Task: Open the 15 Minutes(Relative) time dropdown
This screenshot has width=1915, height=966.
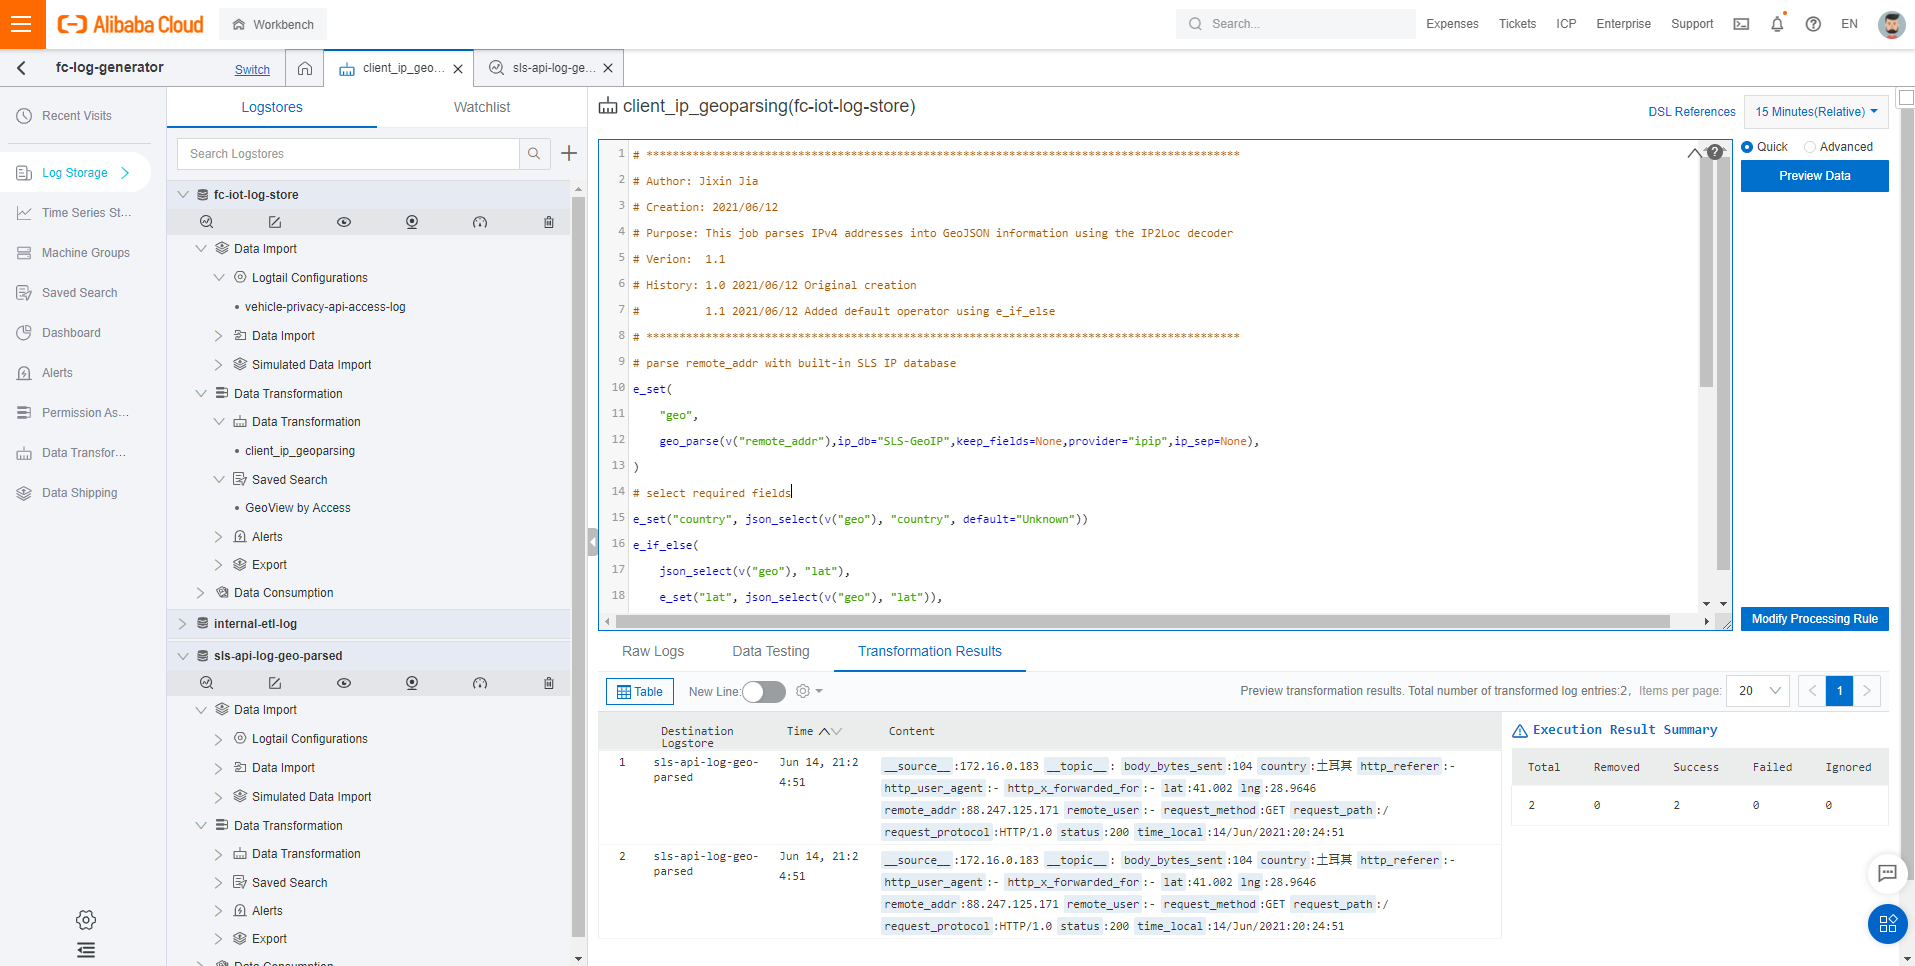Action: (1816, 112)
